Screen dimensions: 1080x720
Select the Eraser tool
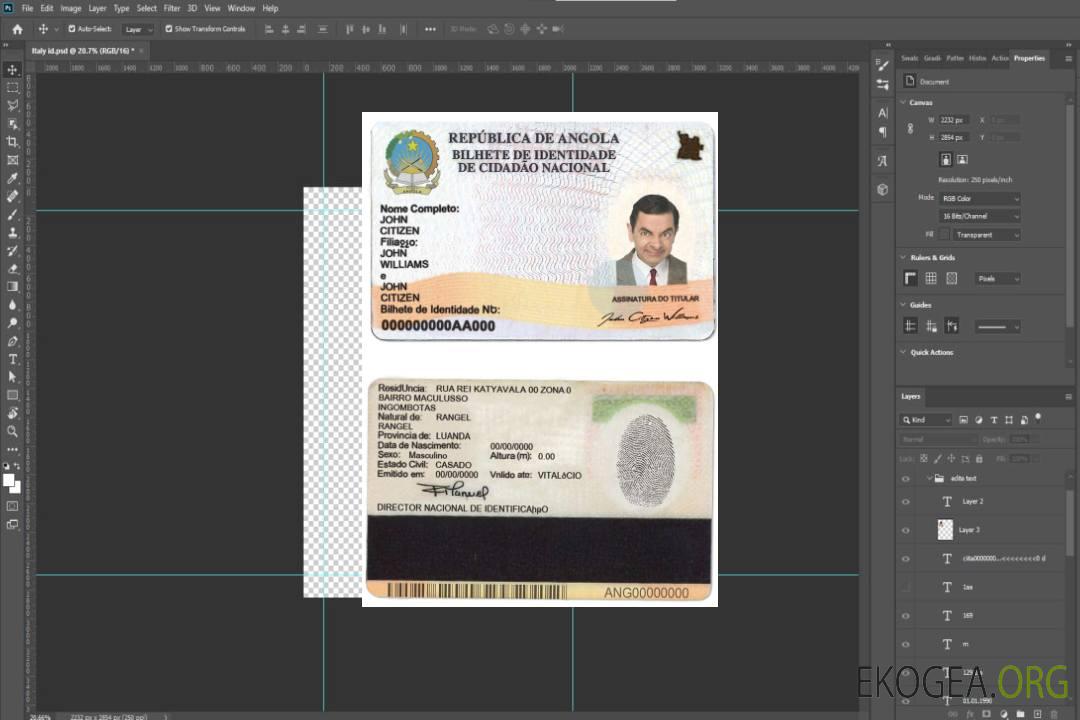pos(12,269)
